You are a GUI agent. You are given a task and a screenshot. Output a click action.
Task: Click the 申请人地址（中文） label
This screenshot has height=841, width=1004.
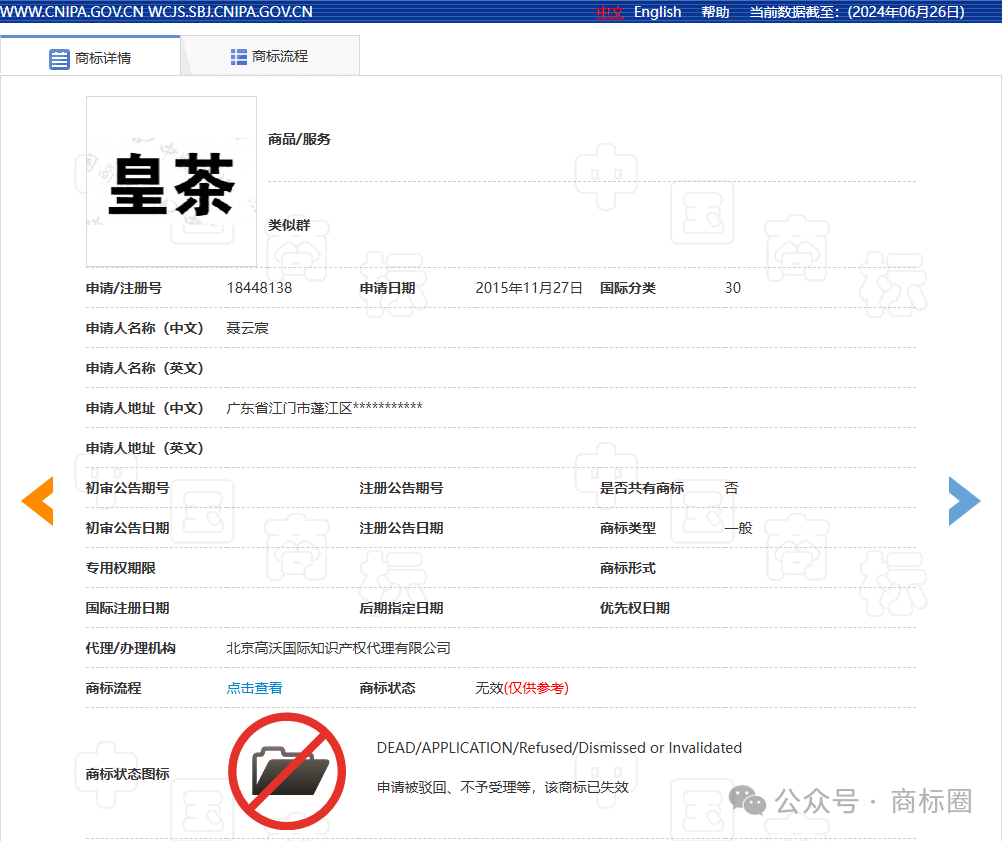tap(145, 408)
